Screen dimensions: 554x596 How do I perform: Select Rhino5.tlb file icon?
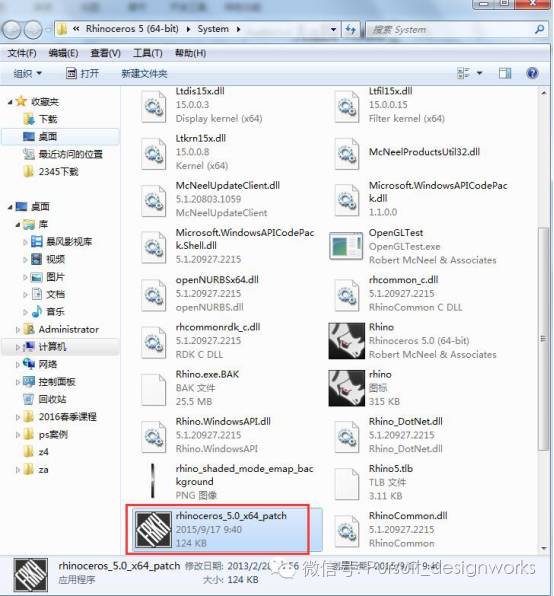click(347, 483)
